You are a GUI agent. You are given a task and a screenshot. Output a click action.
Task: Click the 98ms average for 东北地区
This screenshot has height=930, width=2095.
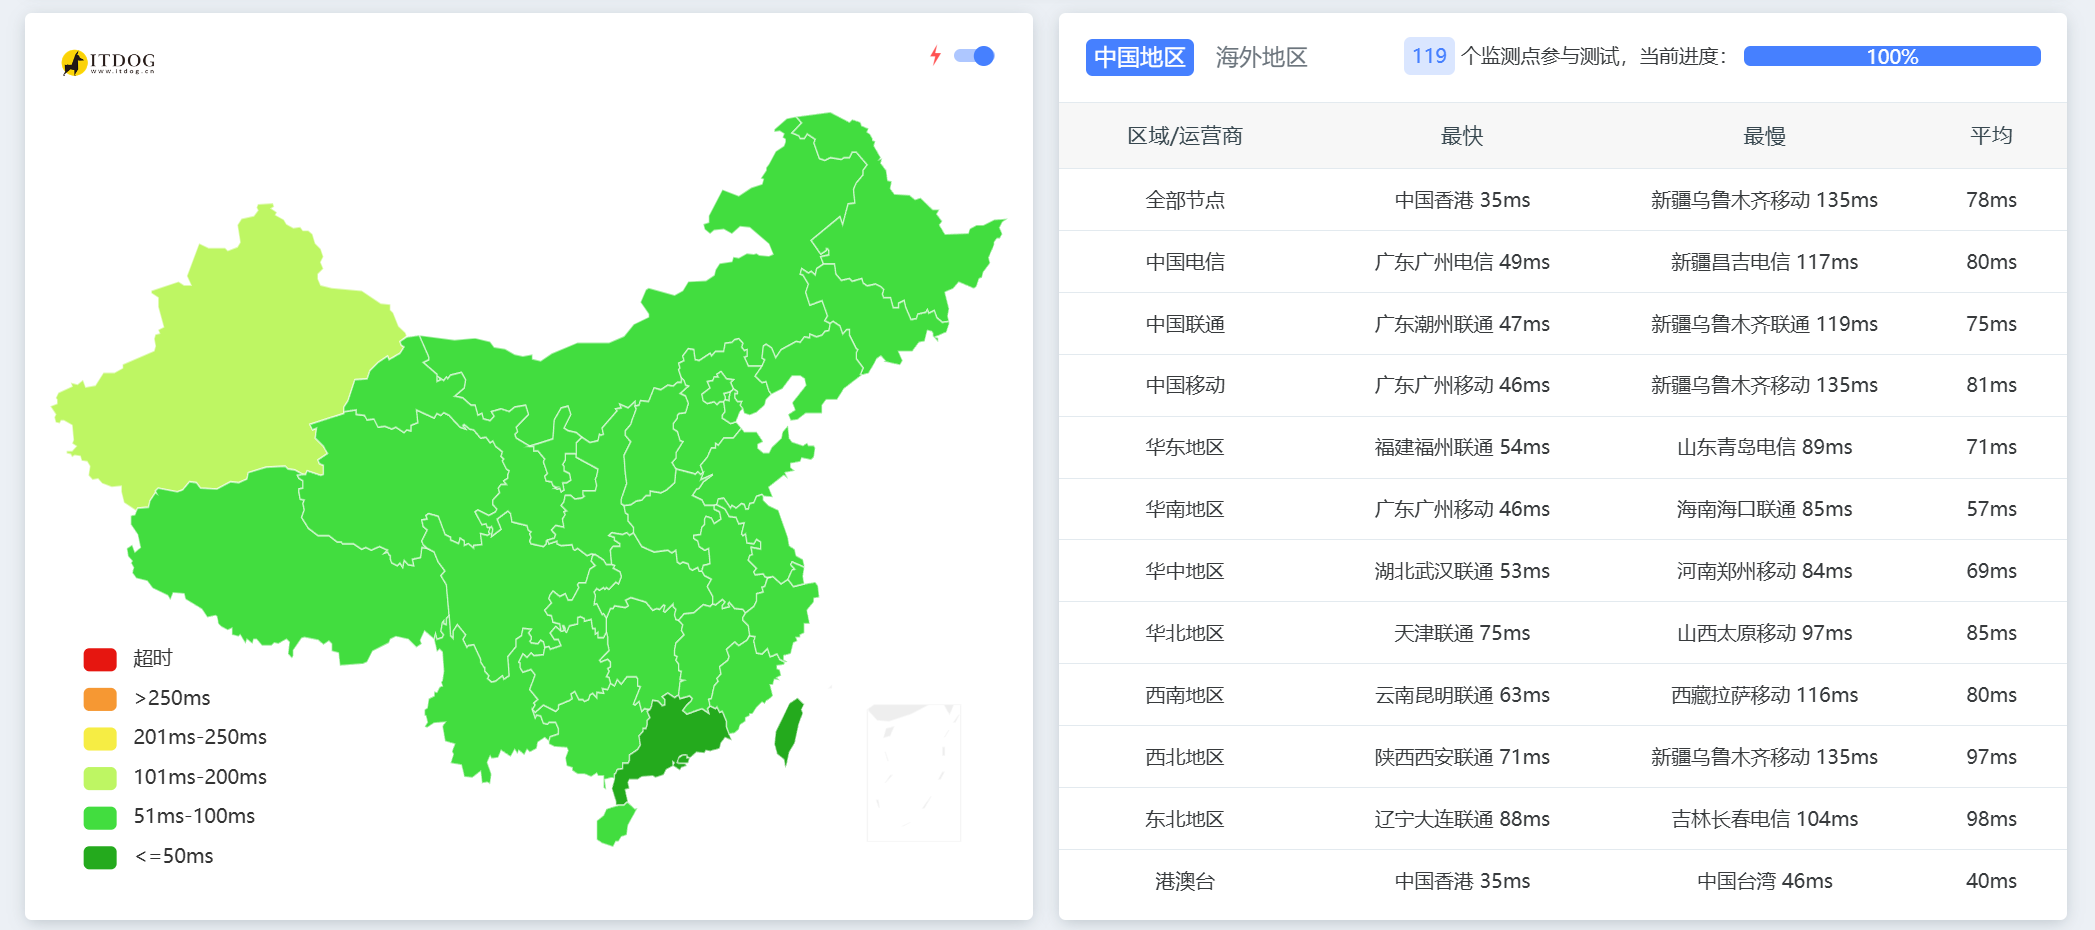1991,819
